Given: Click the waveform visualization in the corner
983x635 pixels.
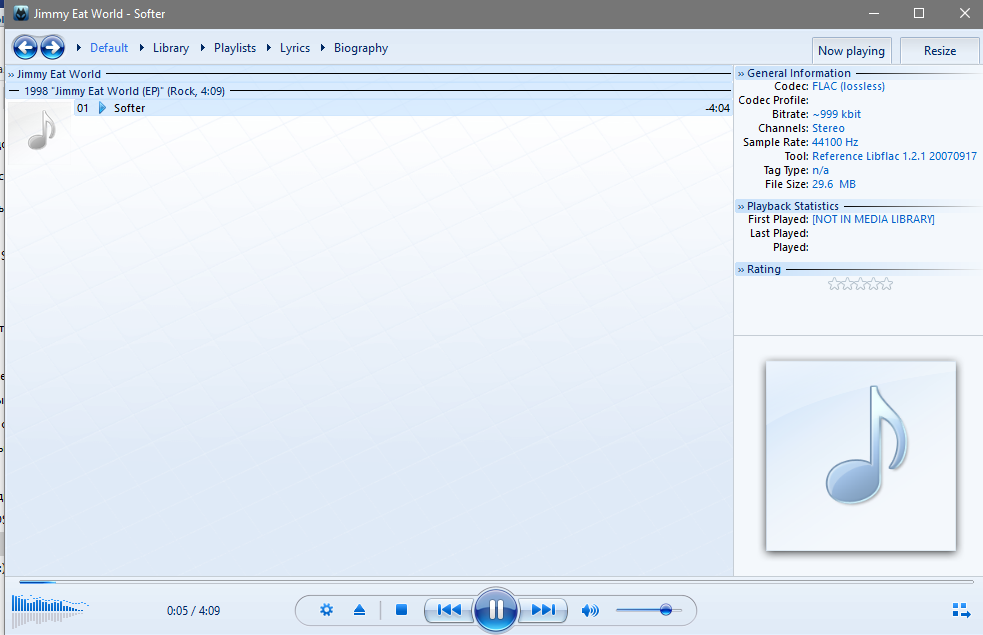Looking at the screenshot, I should point(50,609).
